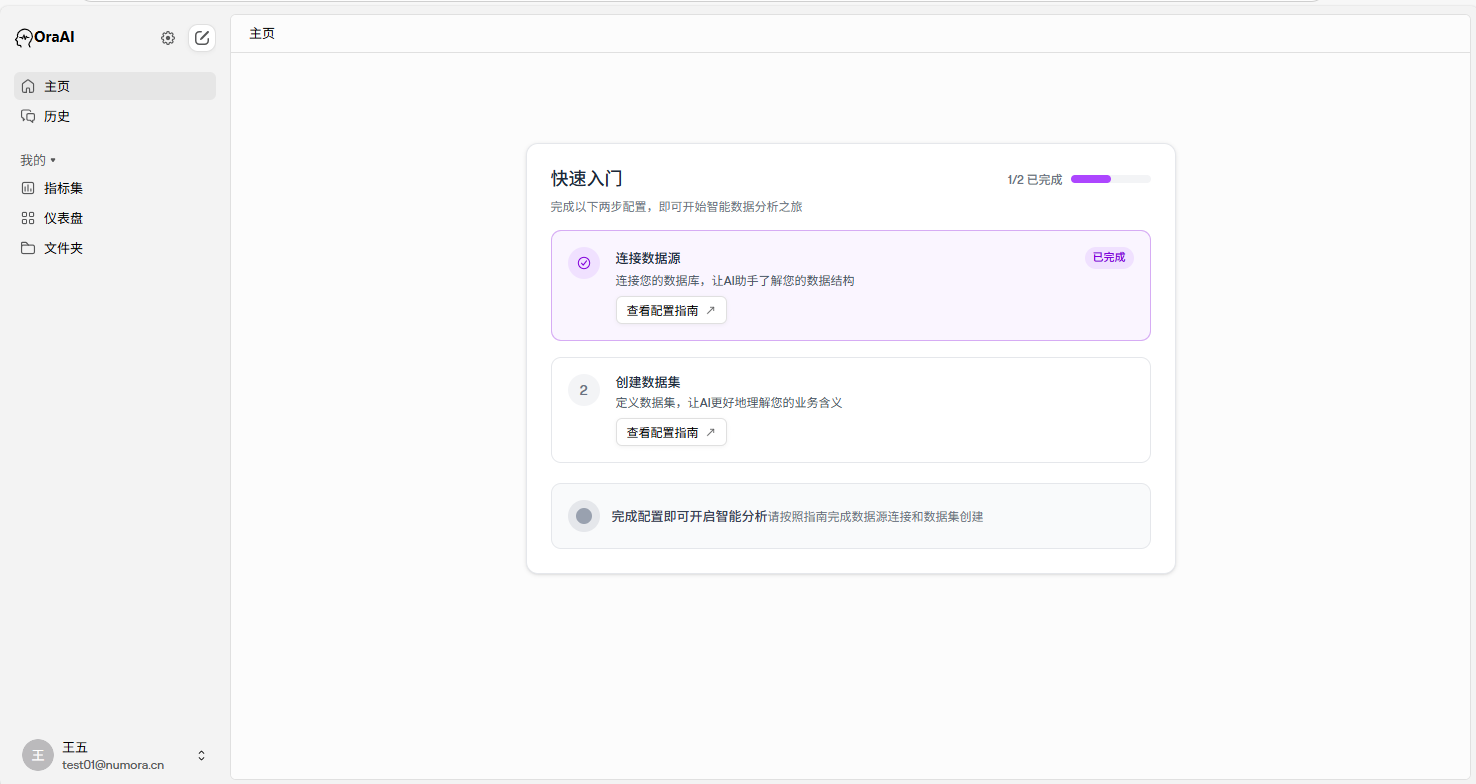Screen dimensions: 1476x784
Task: Open the account switcher chevron
Action: tap(200, 755)
